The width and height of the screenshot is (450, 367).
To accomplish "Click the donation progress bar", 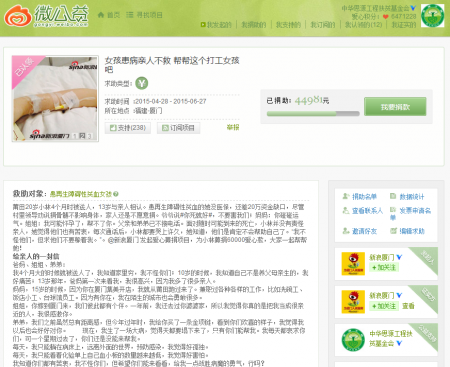I will point(313,114).
